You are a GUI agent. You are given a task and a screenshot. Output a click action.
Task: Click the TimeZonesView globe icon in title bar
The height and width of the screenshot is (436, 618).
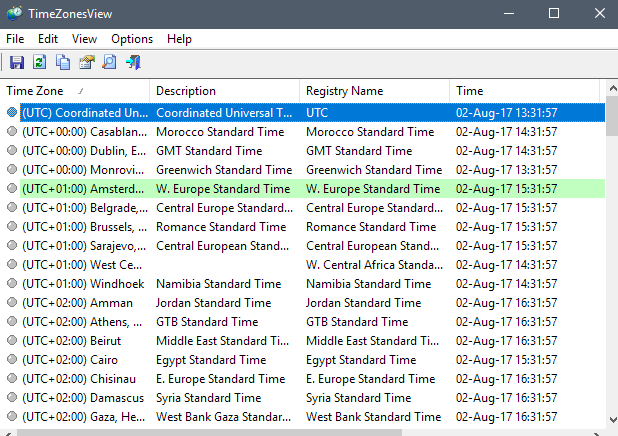(x=15, y=13)
